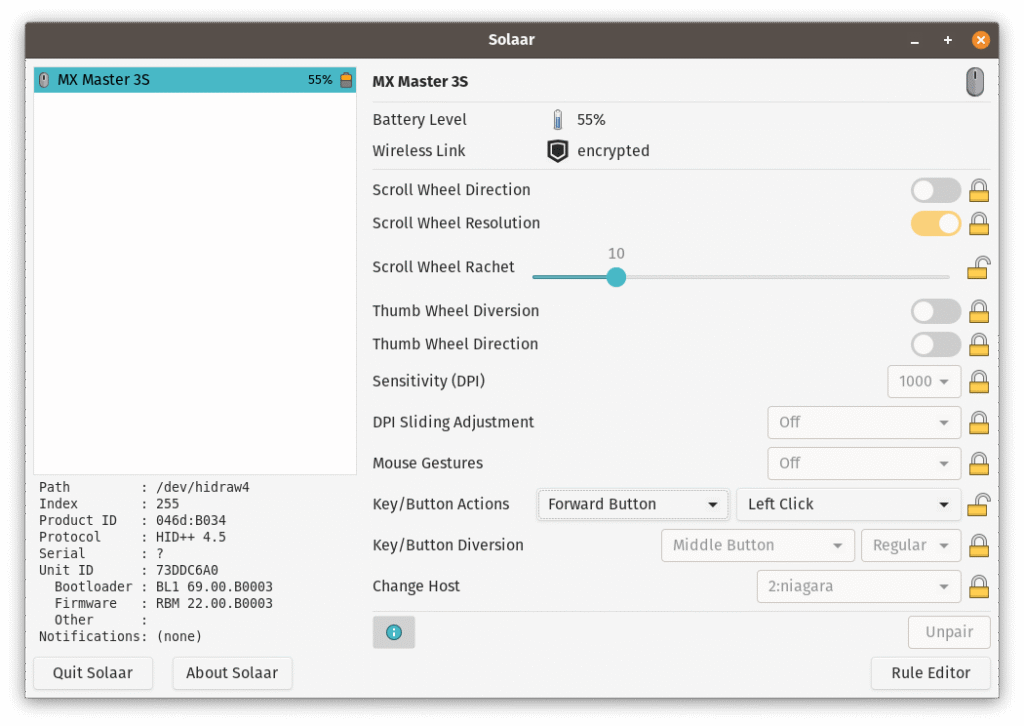Click the Scroll Wheel Rachet slider handle
Image resolution: width=1024 pixels, height=726 pixels.
[616, 277]
